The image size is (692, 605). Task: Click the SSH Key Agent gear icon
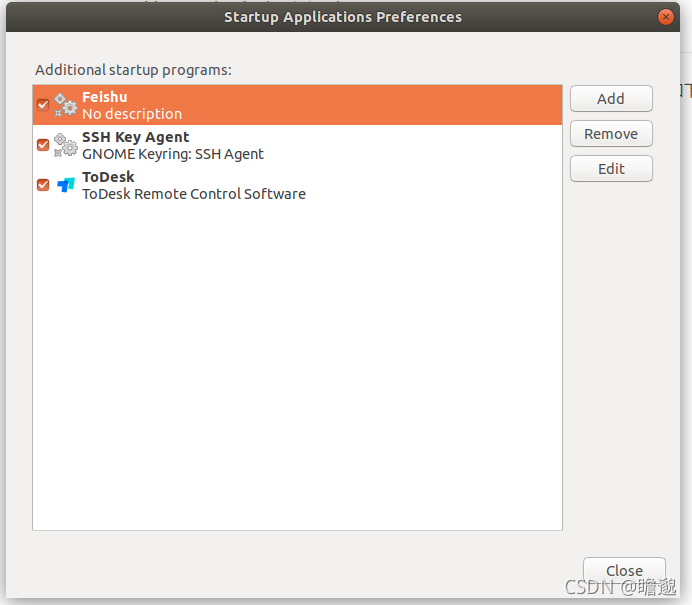pos(66,145)
